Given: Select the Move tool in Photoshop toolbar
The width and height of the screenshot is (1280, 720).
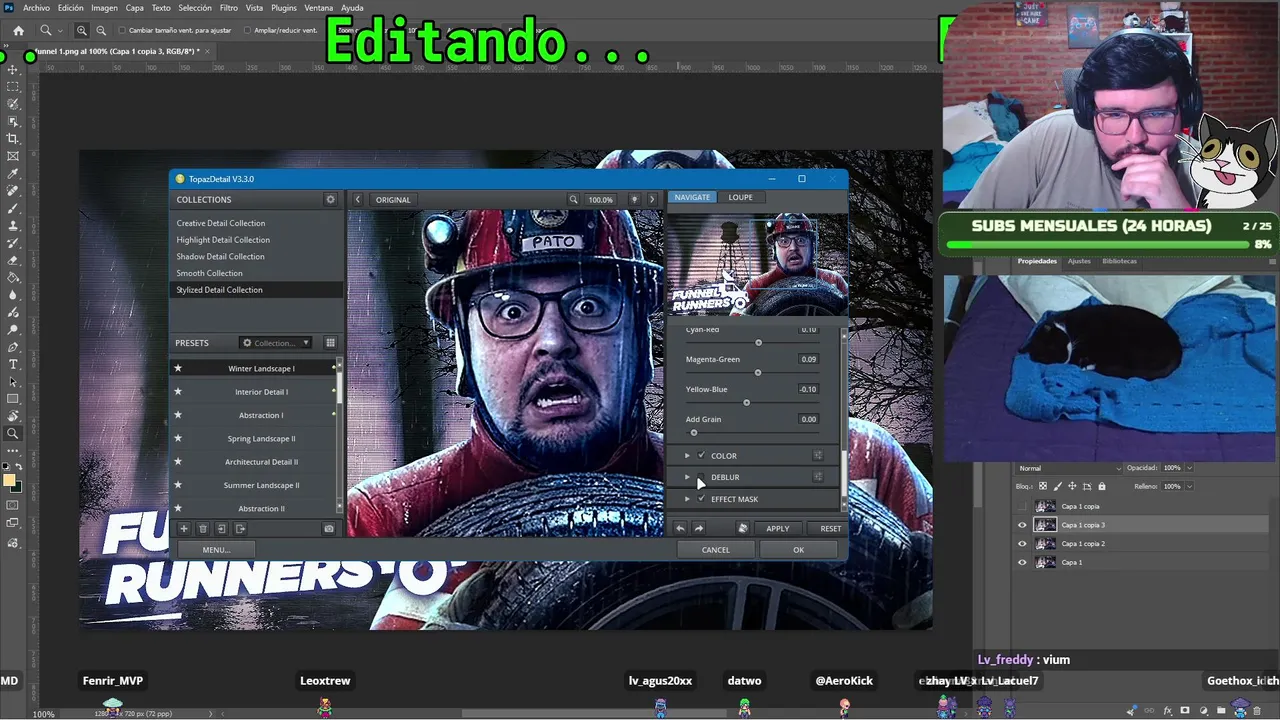Looking at the screenshot, I should (13, 69).
